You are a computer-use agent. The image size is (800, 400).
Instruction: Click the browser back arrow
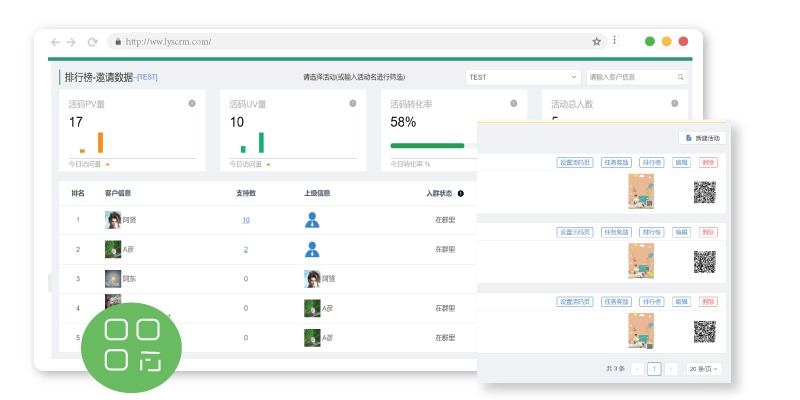tap(55, 42)
